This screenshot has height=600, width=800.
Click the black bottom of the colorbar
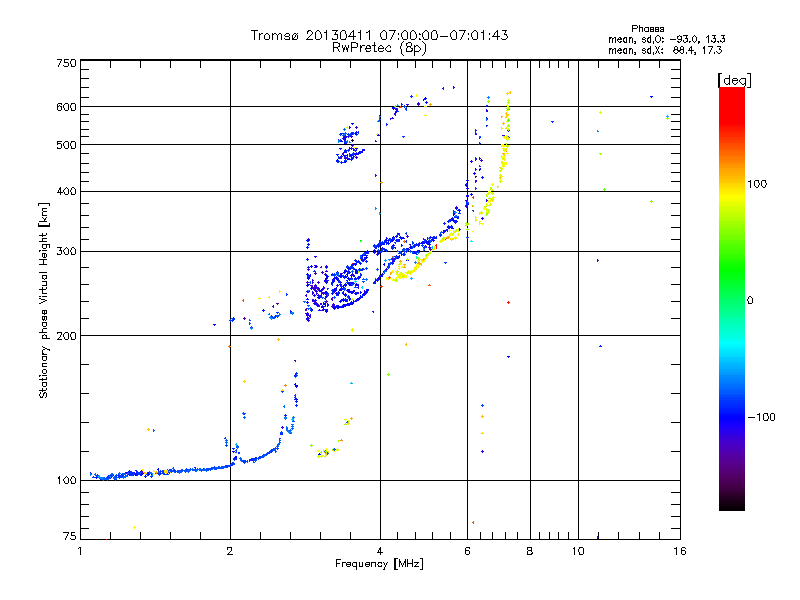point(732,503)
